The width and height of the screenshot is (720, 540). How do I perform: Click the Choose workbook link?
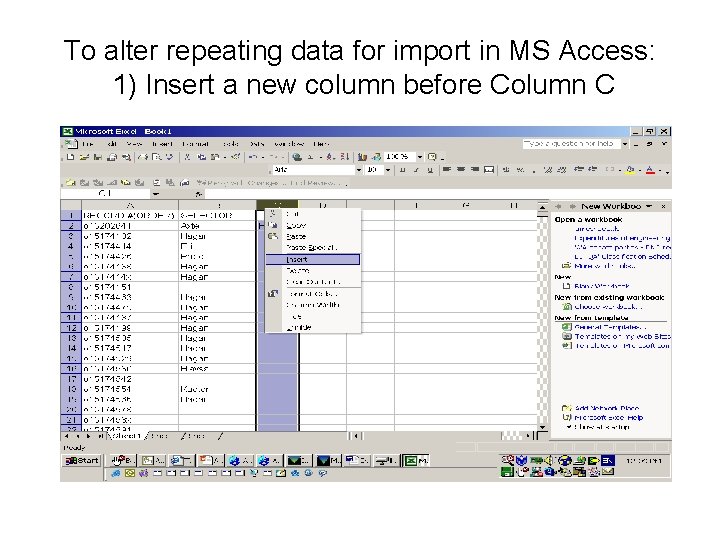[x=608, y=307]
